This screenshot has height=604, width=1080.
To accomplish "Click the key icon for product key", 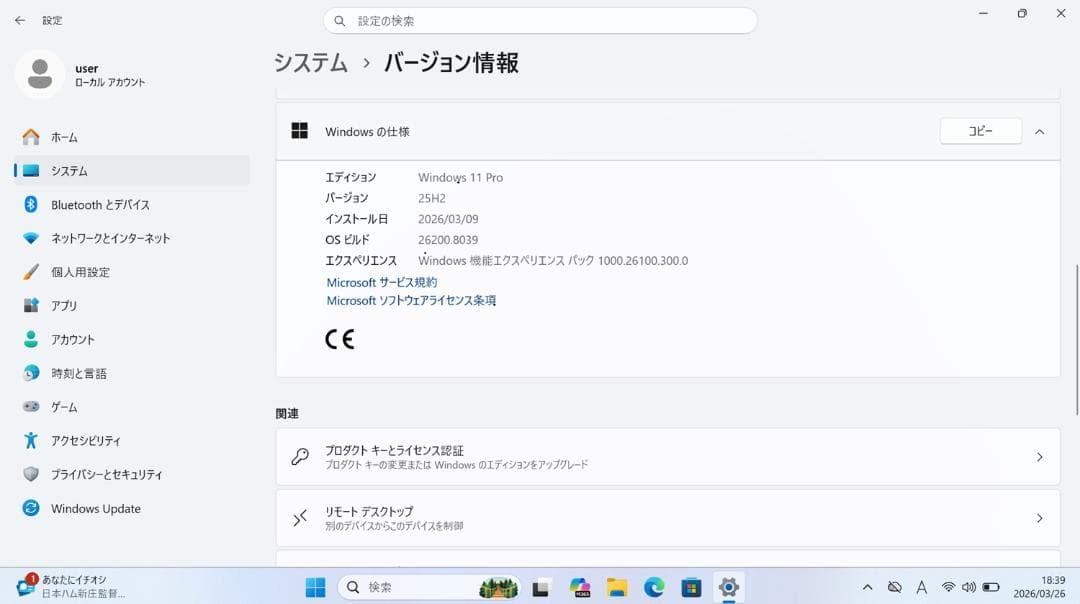I will (x=300, y=457).
